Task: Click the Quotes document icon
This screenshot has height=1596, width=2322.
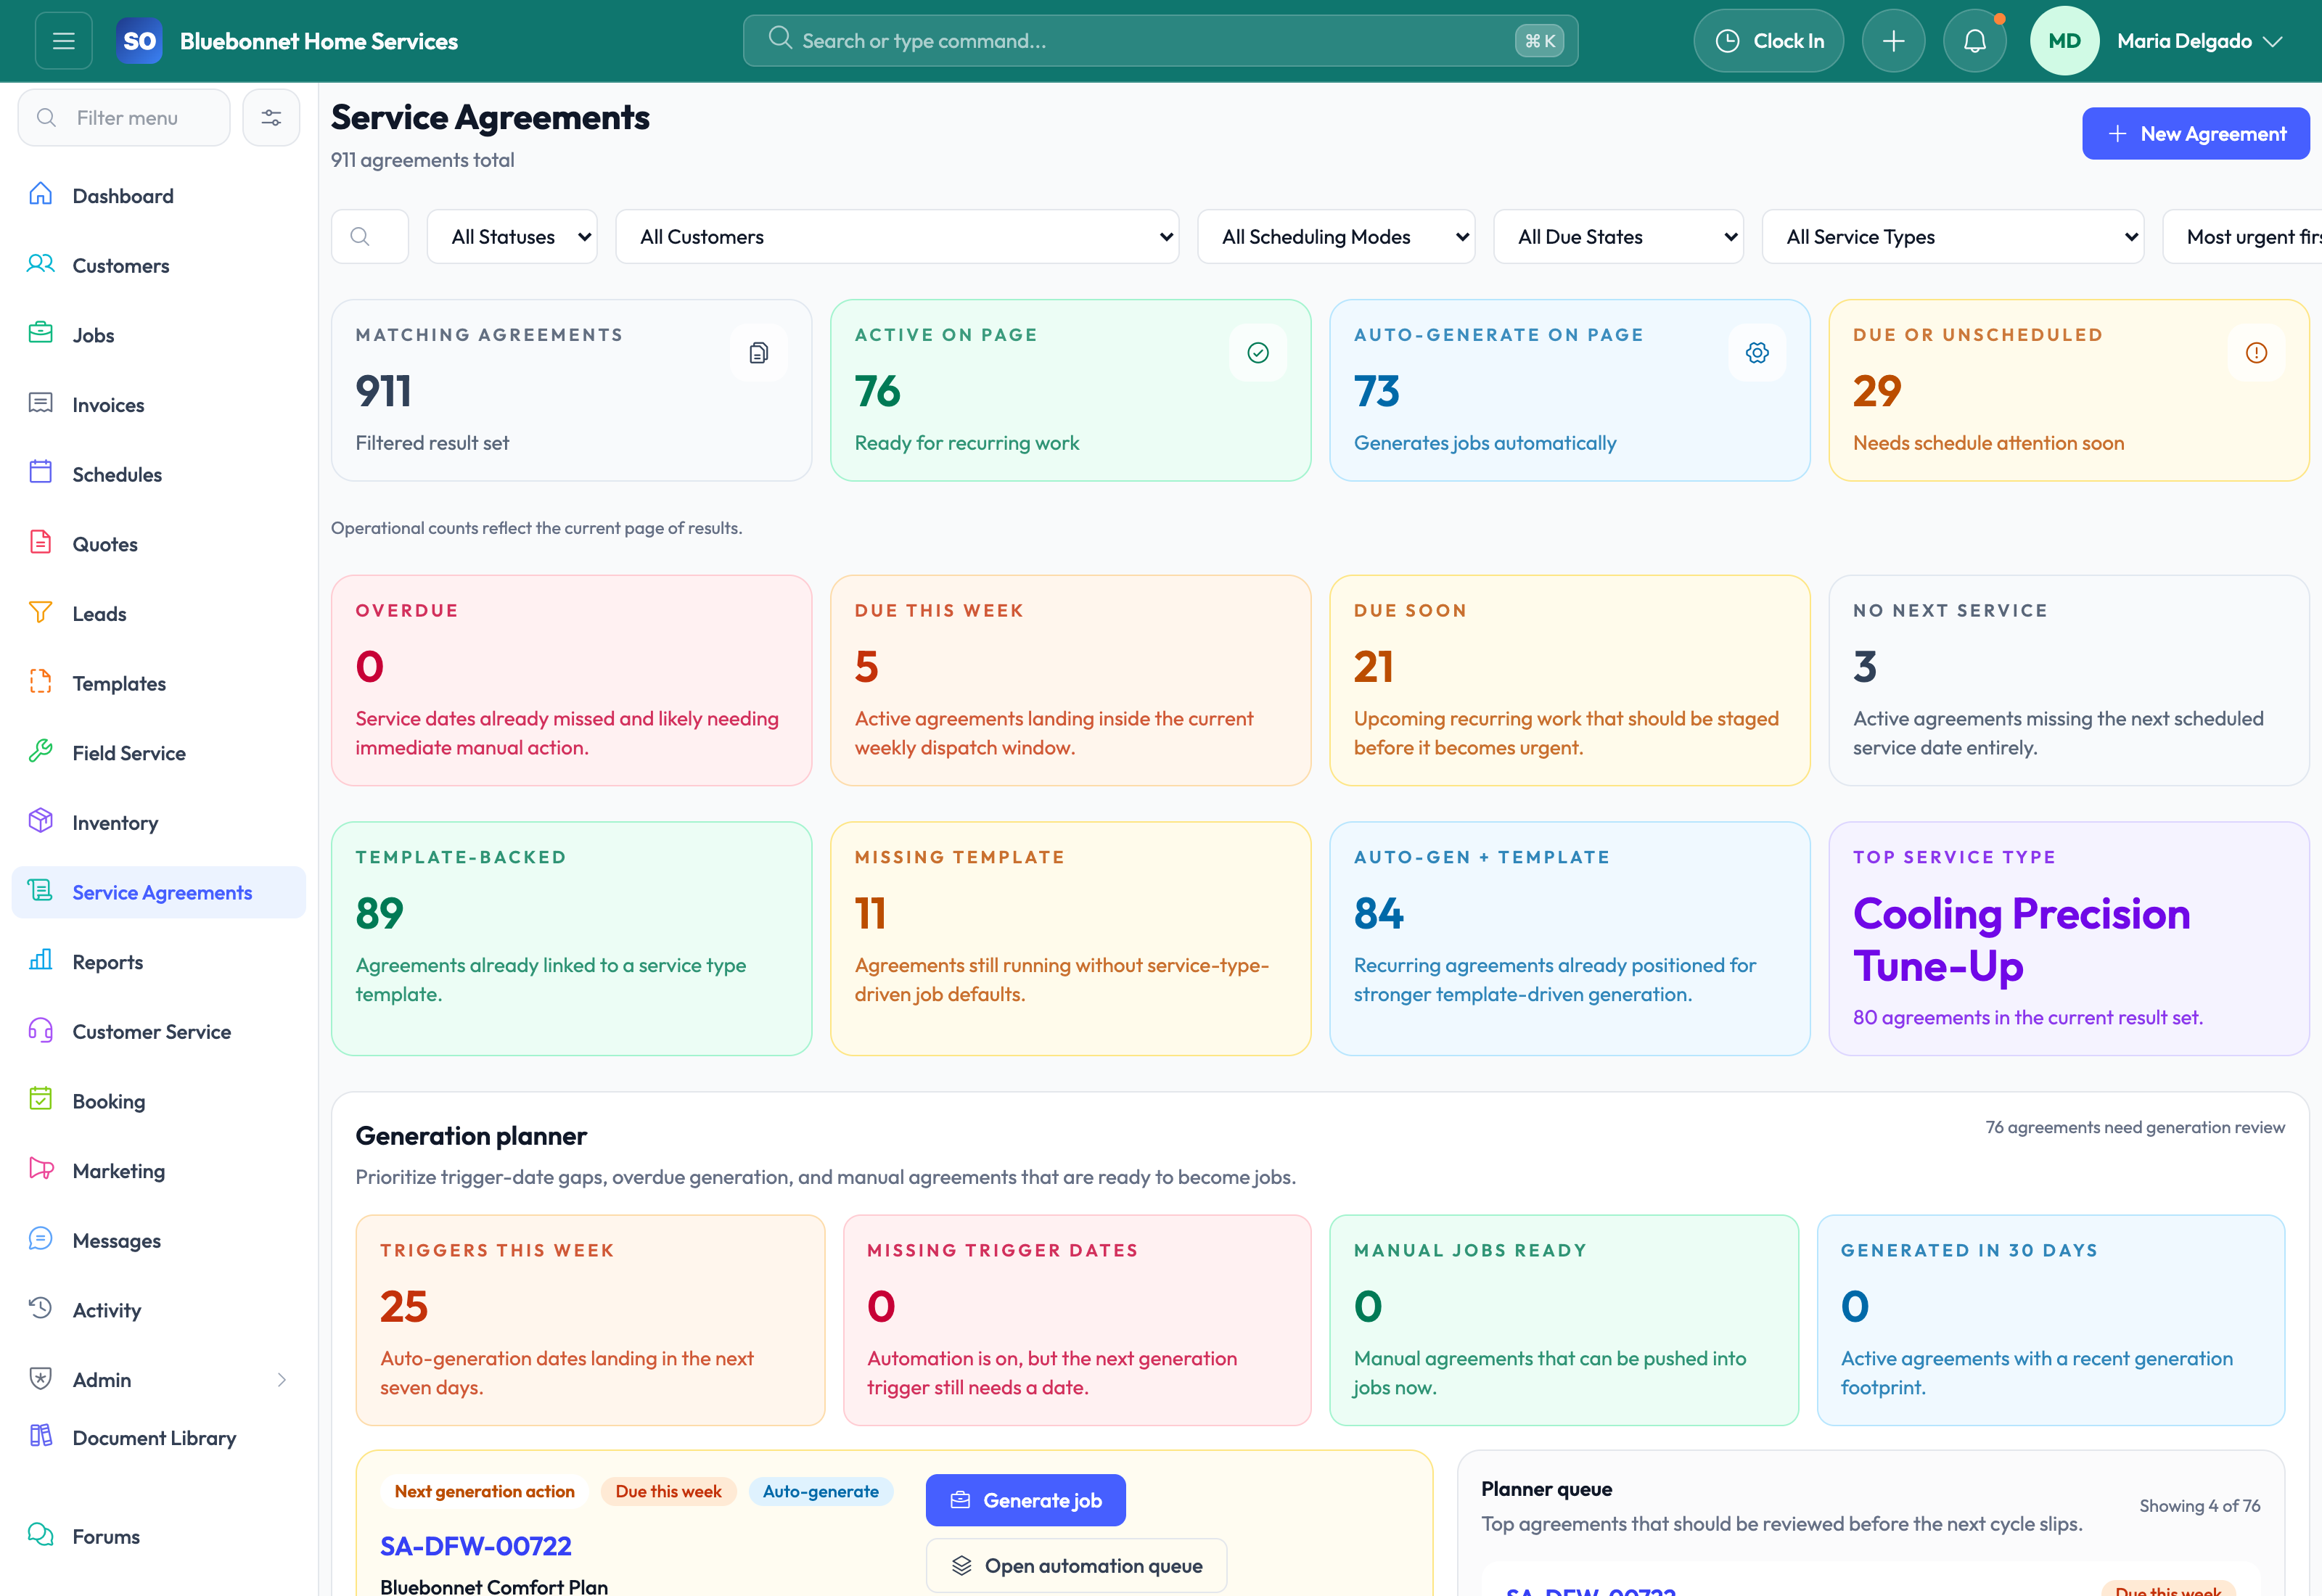Action: 41,542
